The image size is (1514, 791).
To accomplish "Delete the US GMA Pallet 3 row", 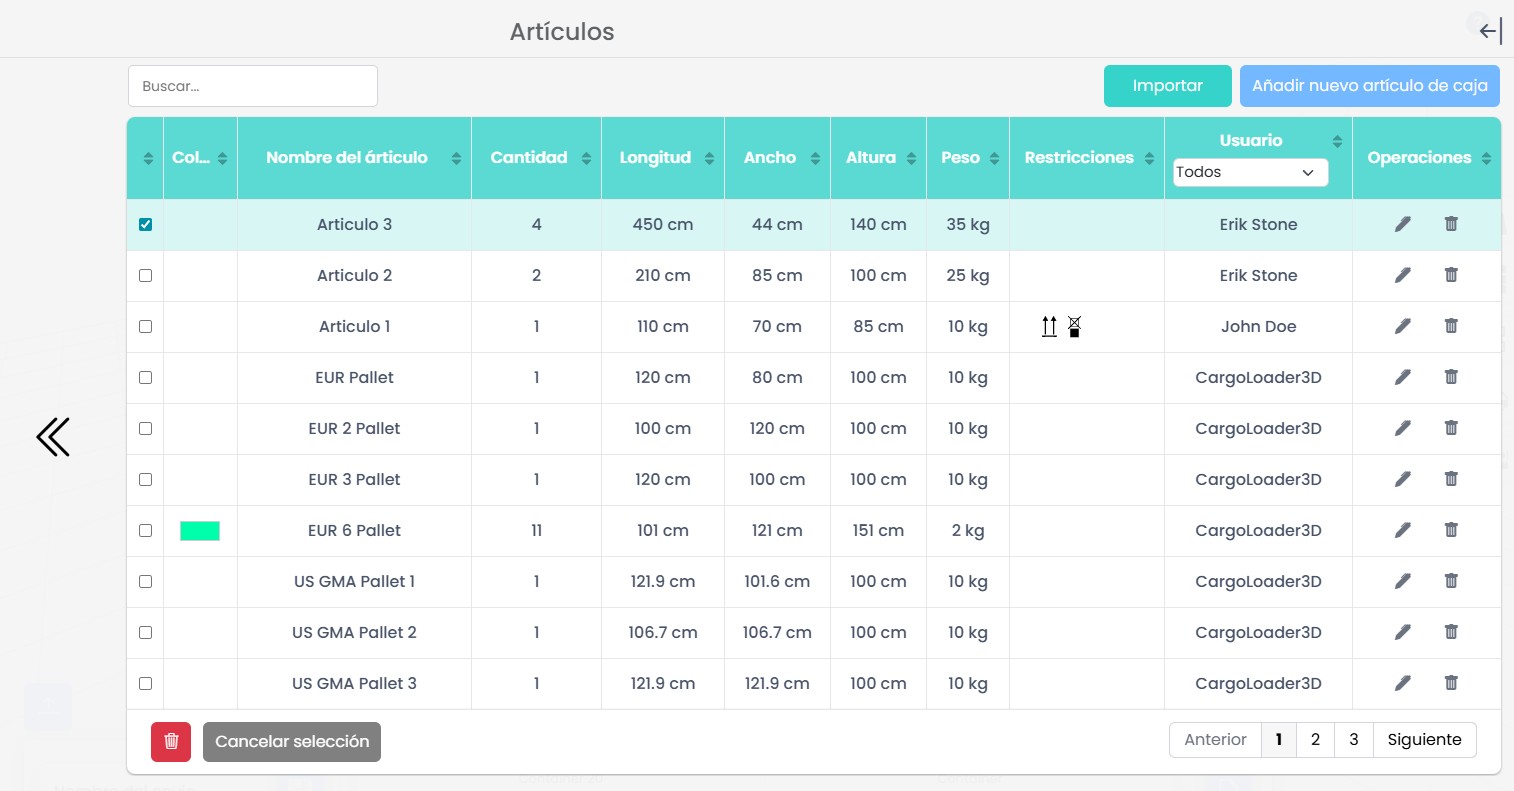I will pyautogui.click(x=1451, y=683).
